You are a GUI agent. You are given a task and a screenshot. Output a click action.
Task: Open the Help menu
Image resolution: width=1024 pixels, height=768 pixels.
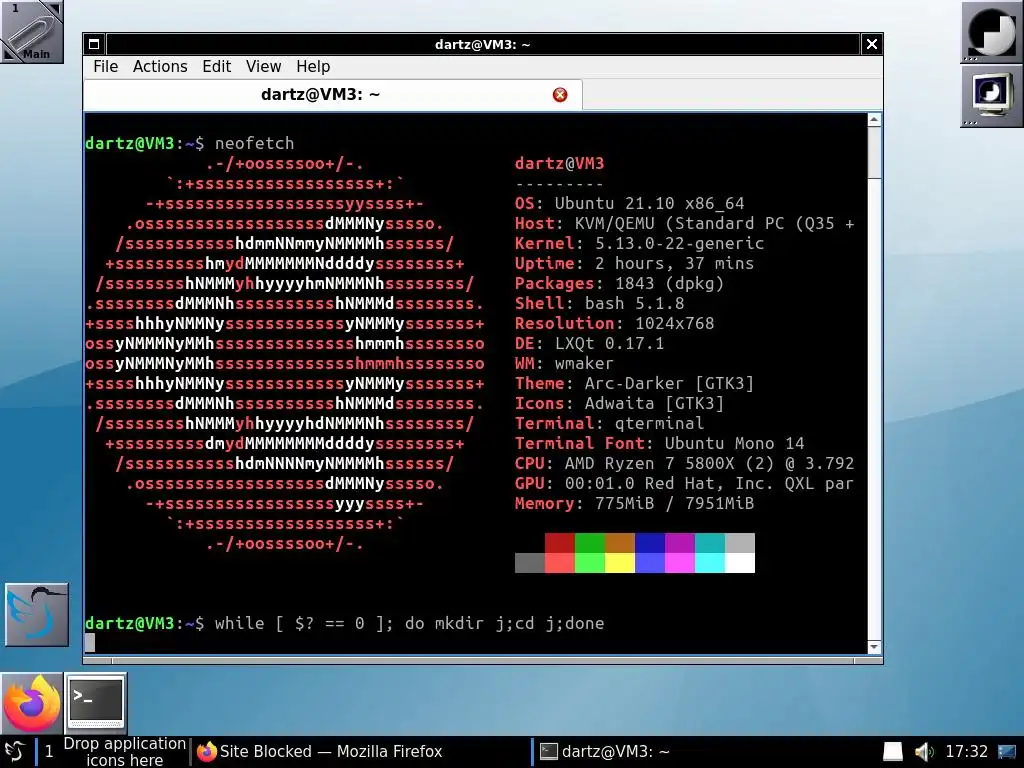(313, 67)
